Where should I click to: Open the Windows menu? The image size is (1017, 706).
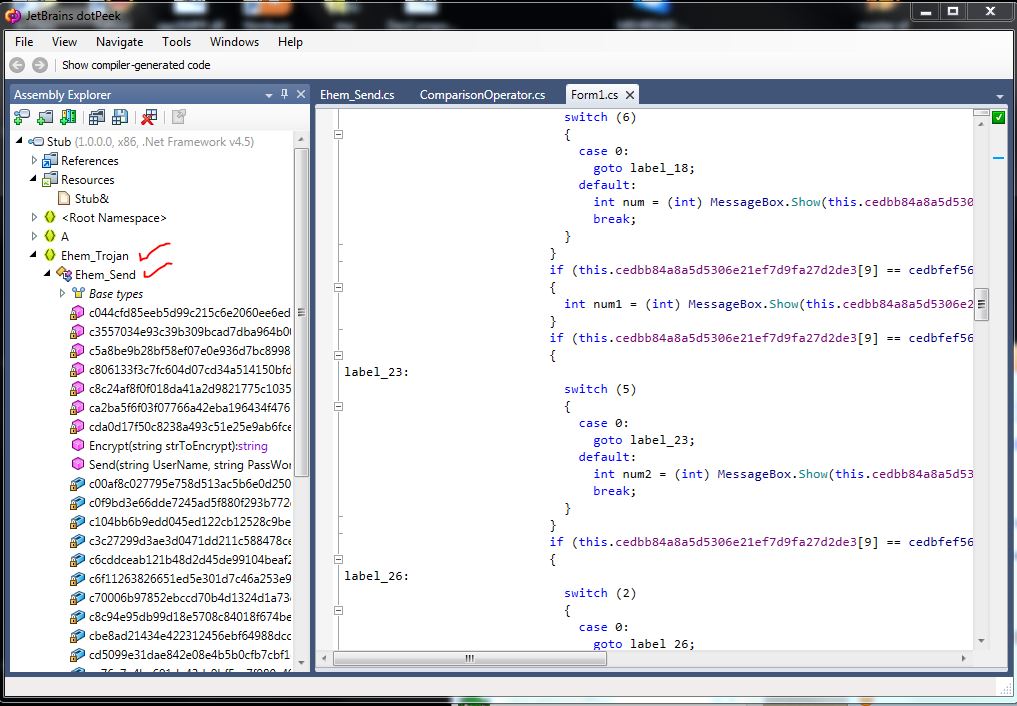pyautogui.click(x=234, y=41)
